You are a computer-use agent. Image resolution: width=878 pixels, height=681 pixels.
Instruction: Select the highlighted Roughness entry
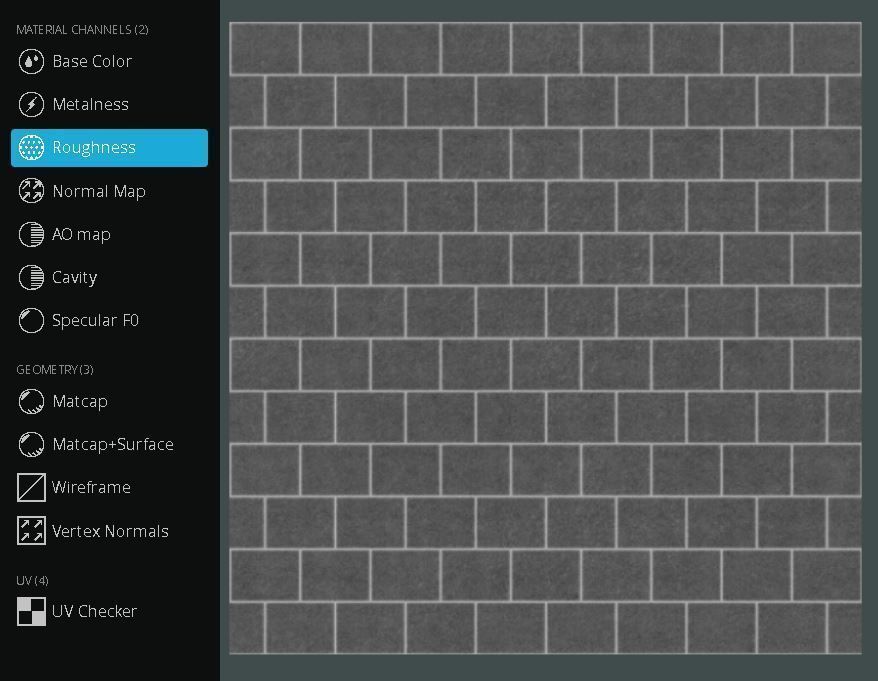click(109, 148)
